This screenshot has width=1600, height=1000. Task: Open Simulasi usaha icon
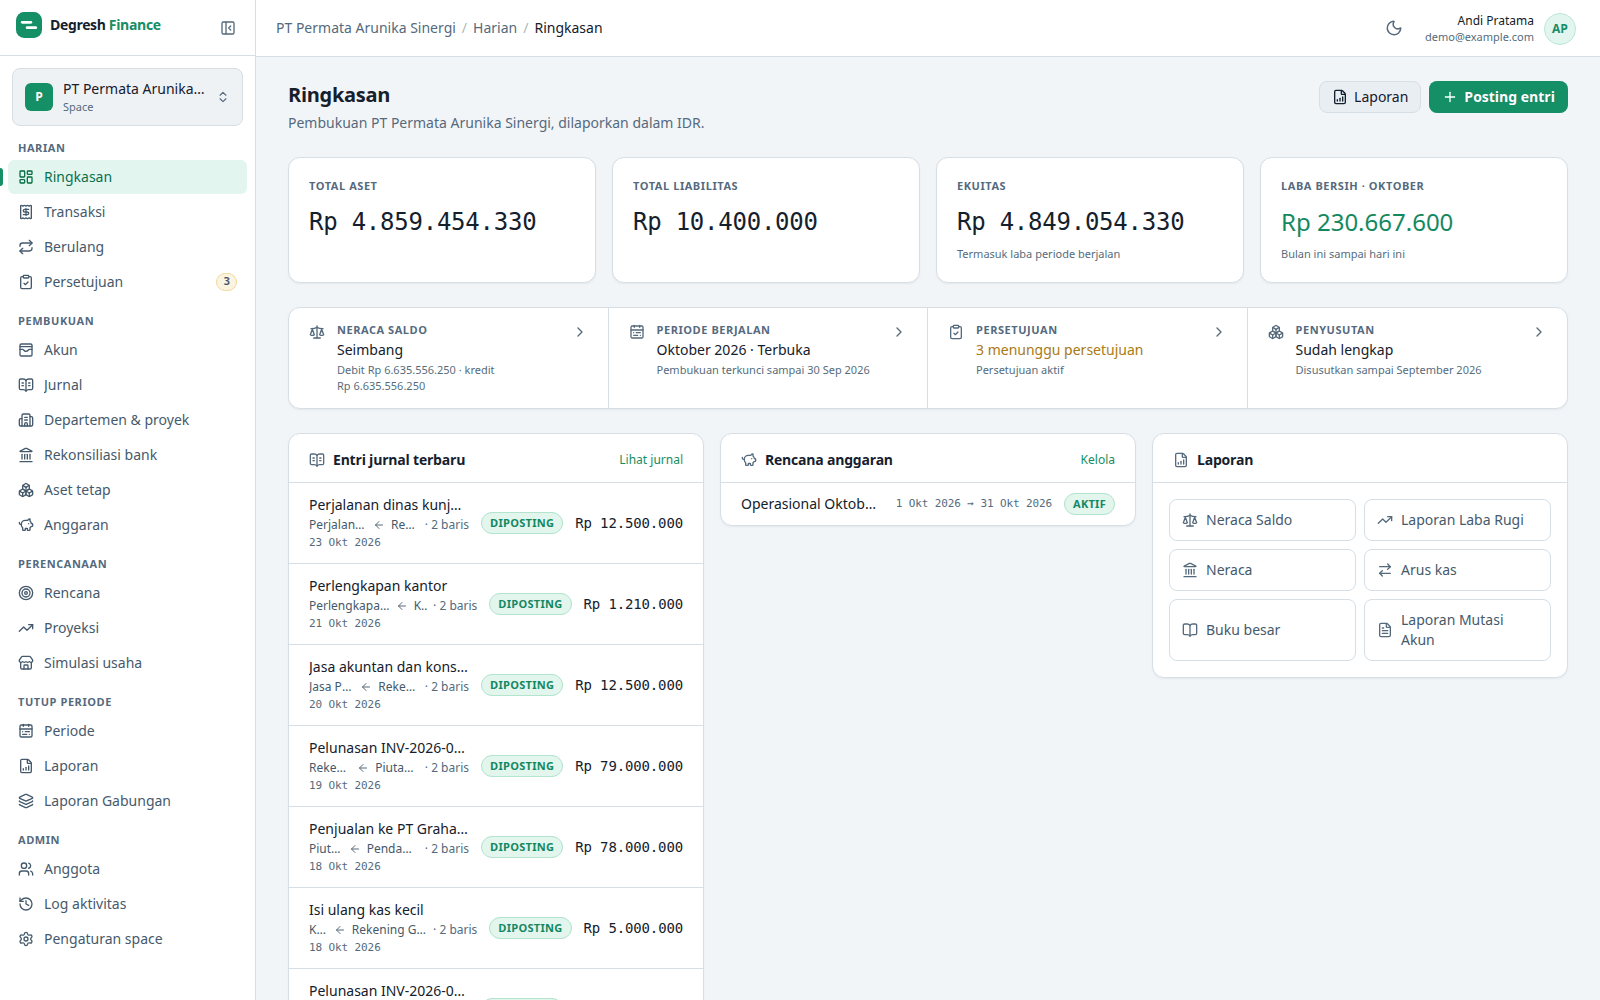point(26,663)
